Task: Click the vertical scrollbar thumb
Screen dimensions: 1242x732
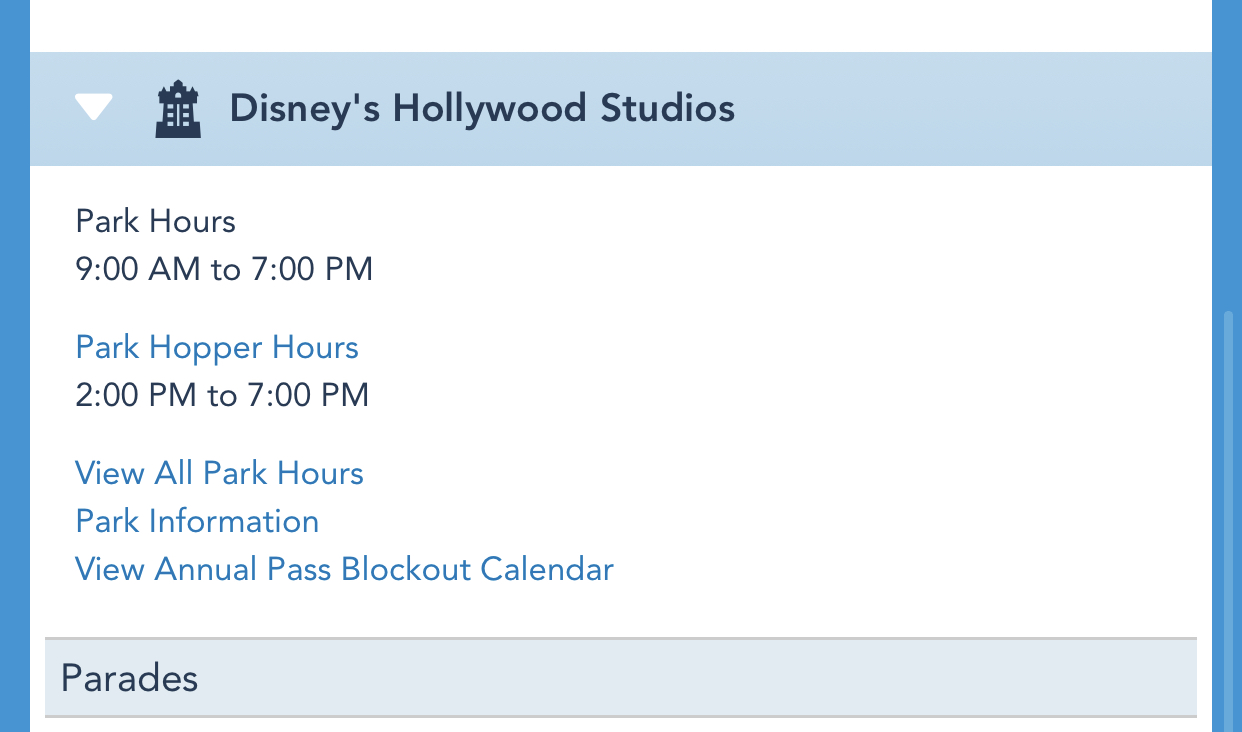Action: point(1229,520)
